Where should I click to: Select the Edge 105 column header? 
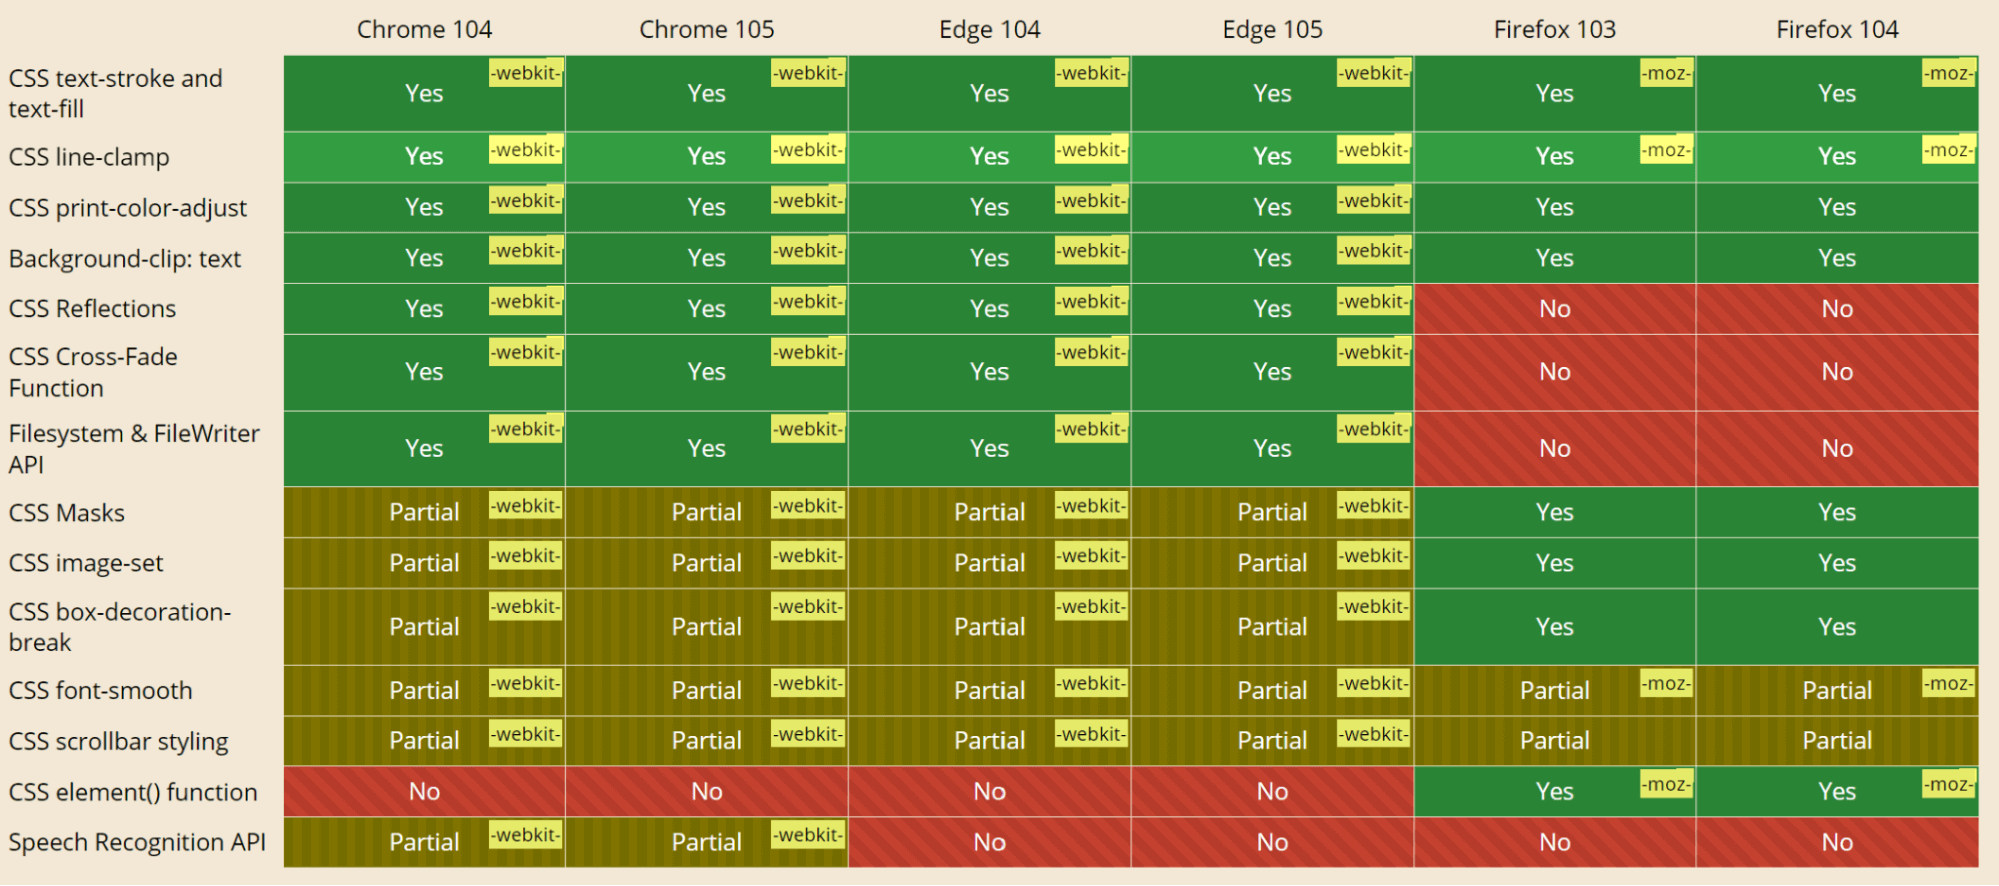(1272, 29)
